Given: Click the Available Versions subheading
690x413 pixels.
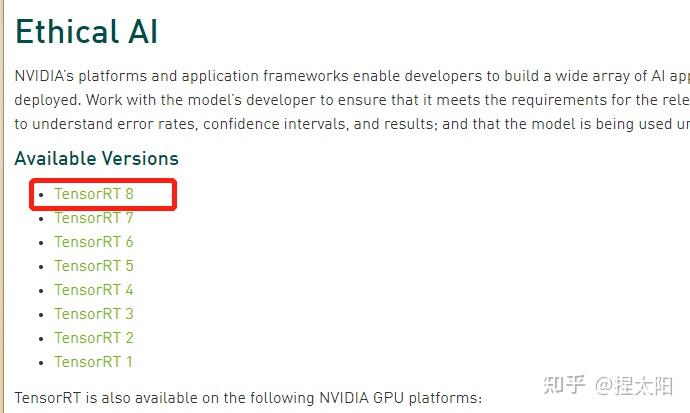Looking at the screenshot, I should [x=96, y=158].
